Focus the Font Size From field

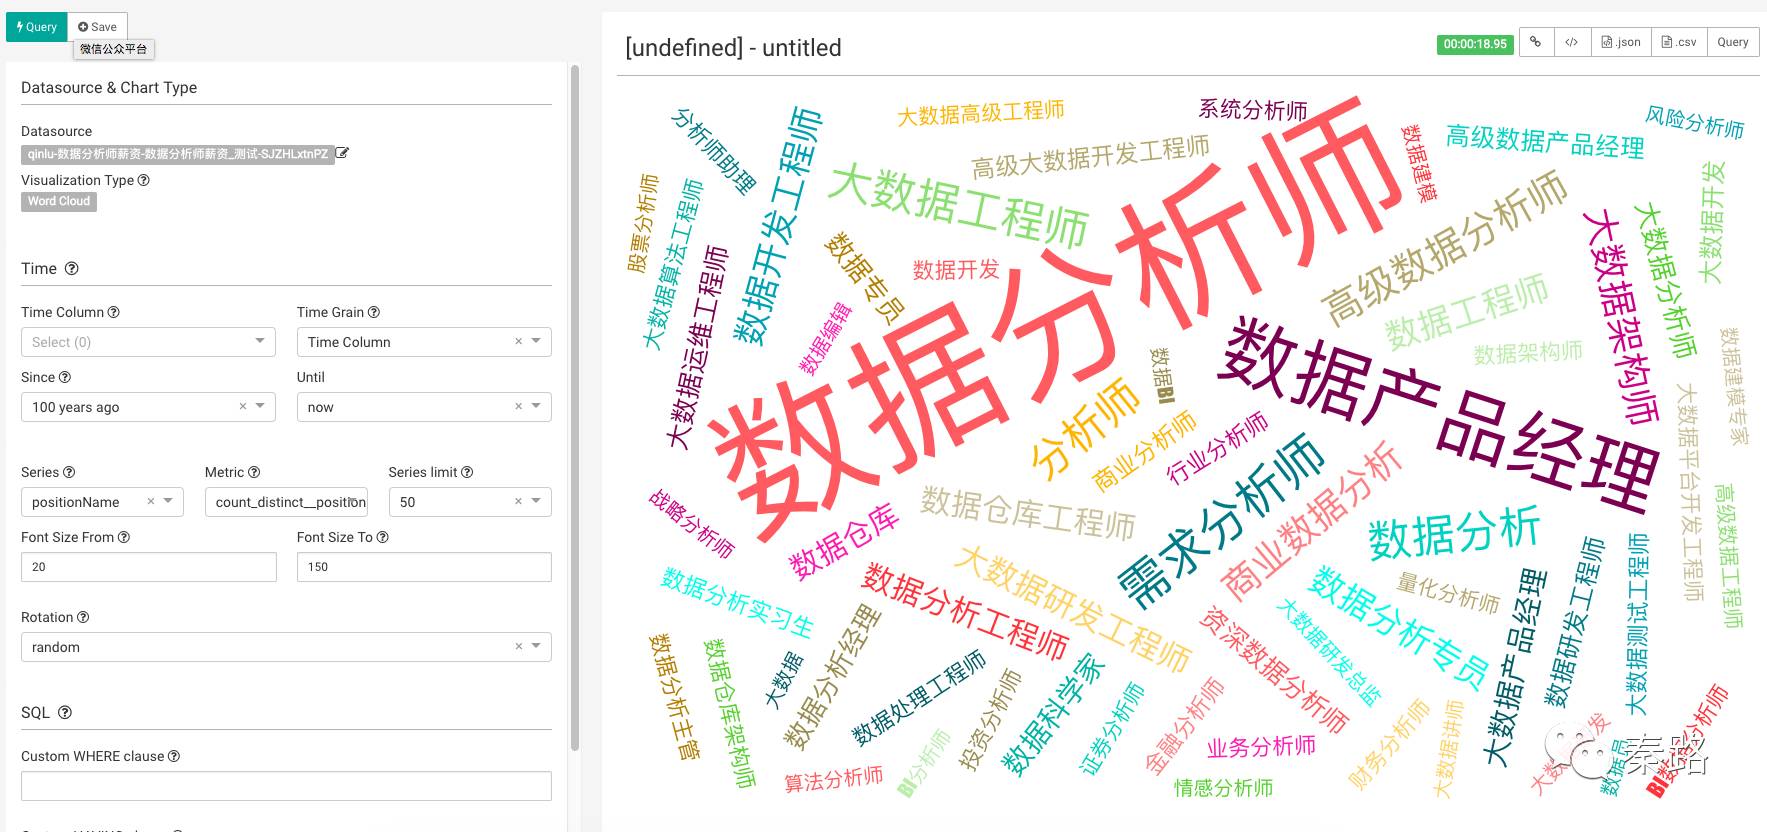148,567
